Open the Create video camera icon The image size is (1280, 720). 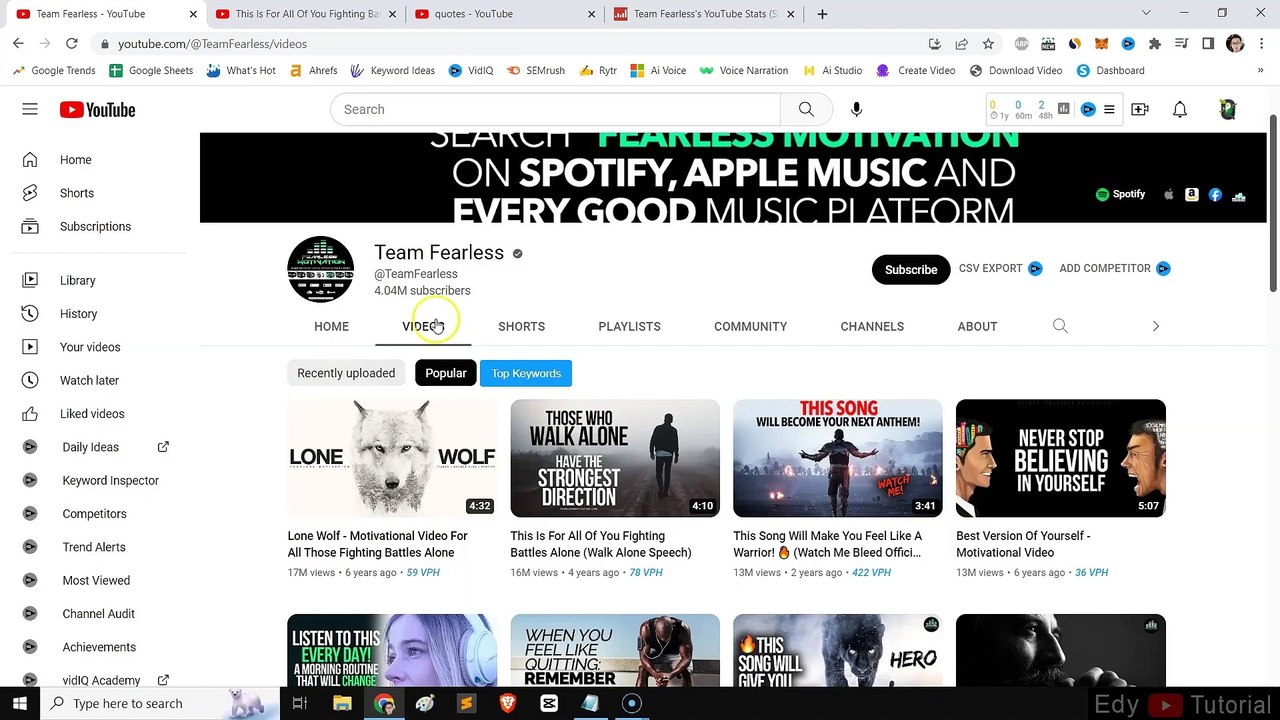(x=1140, y=109)
